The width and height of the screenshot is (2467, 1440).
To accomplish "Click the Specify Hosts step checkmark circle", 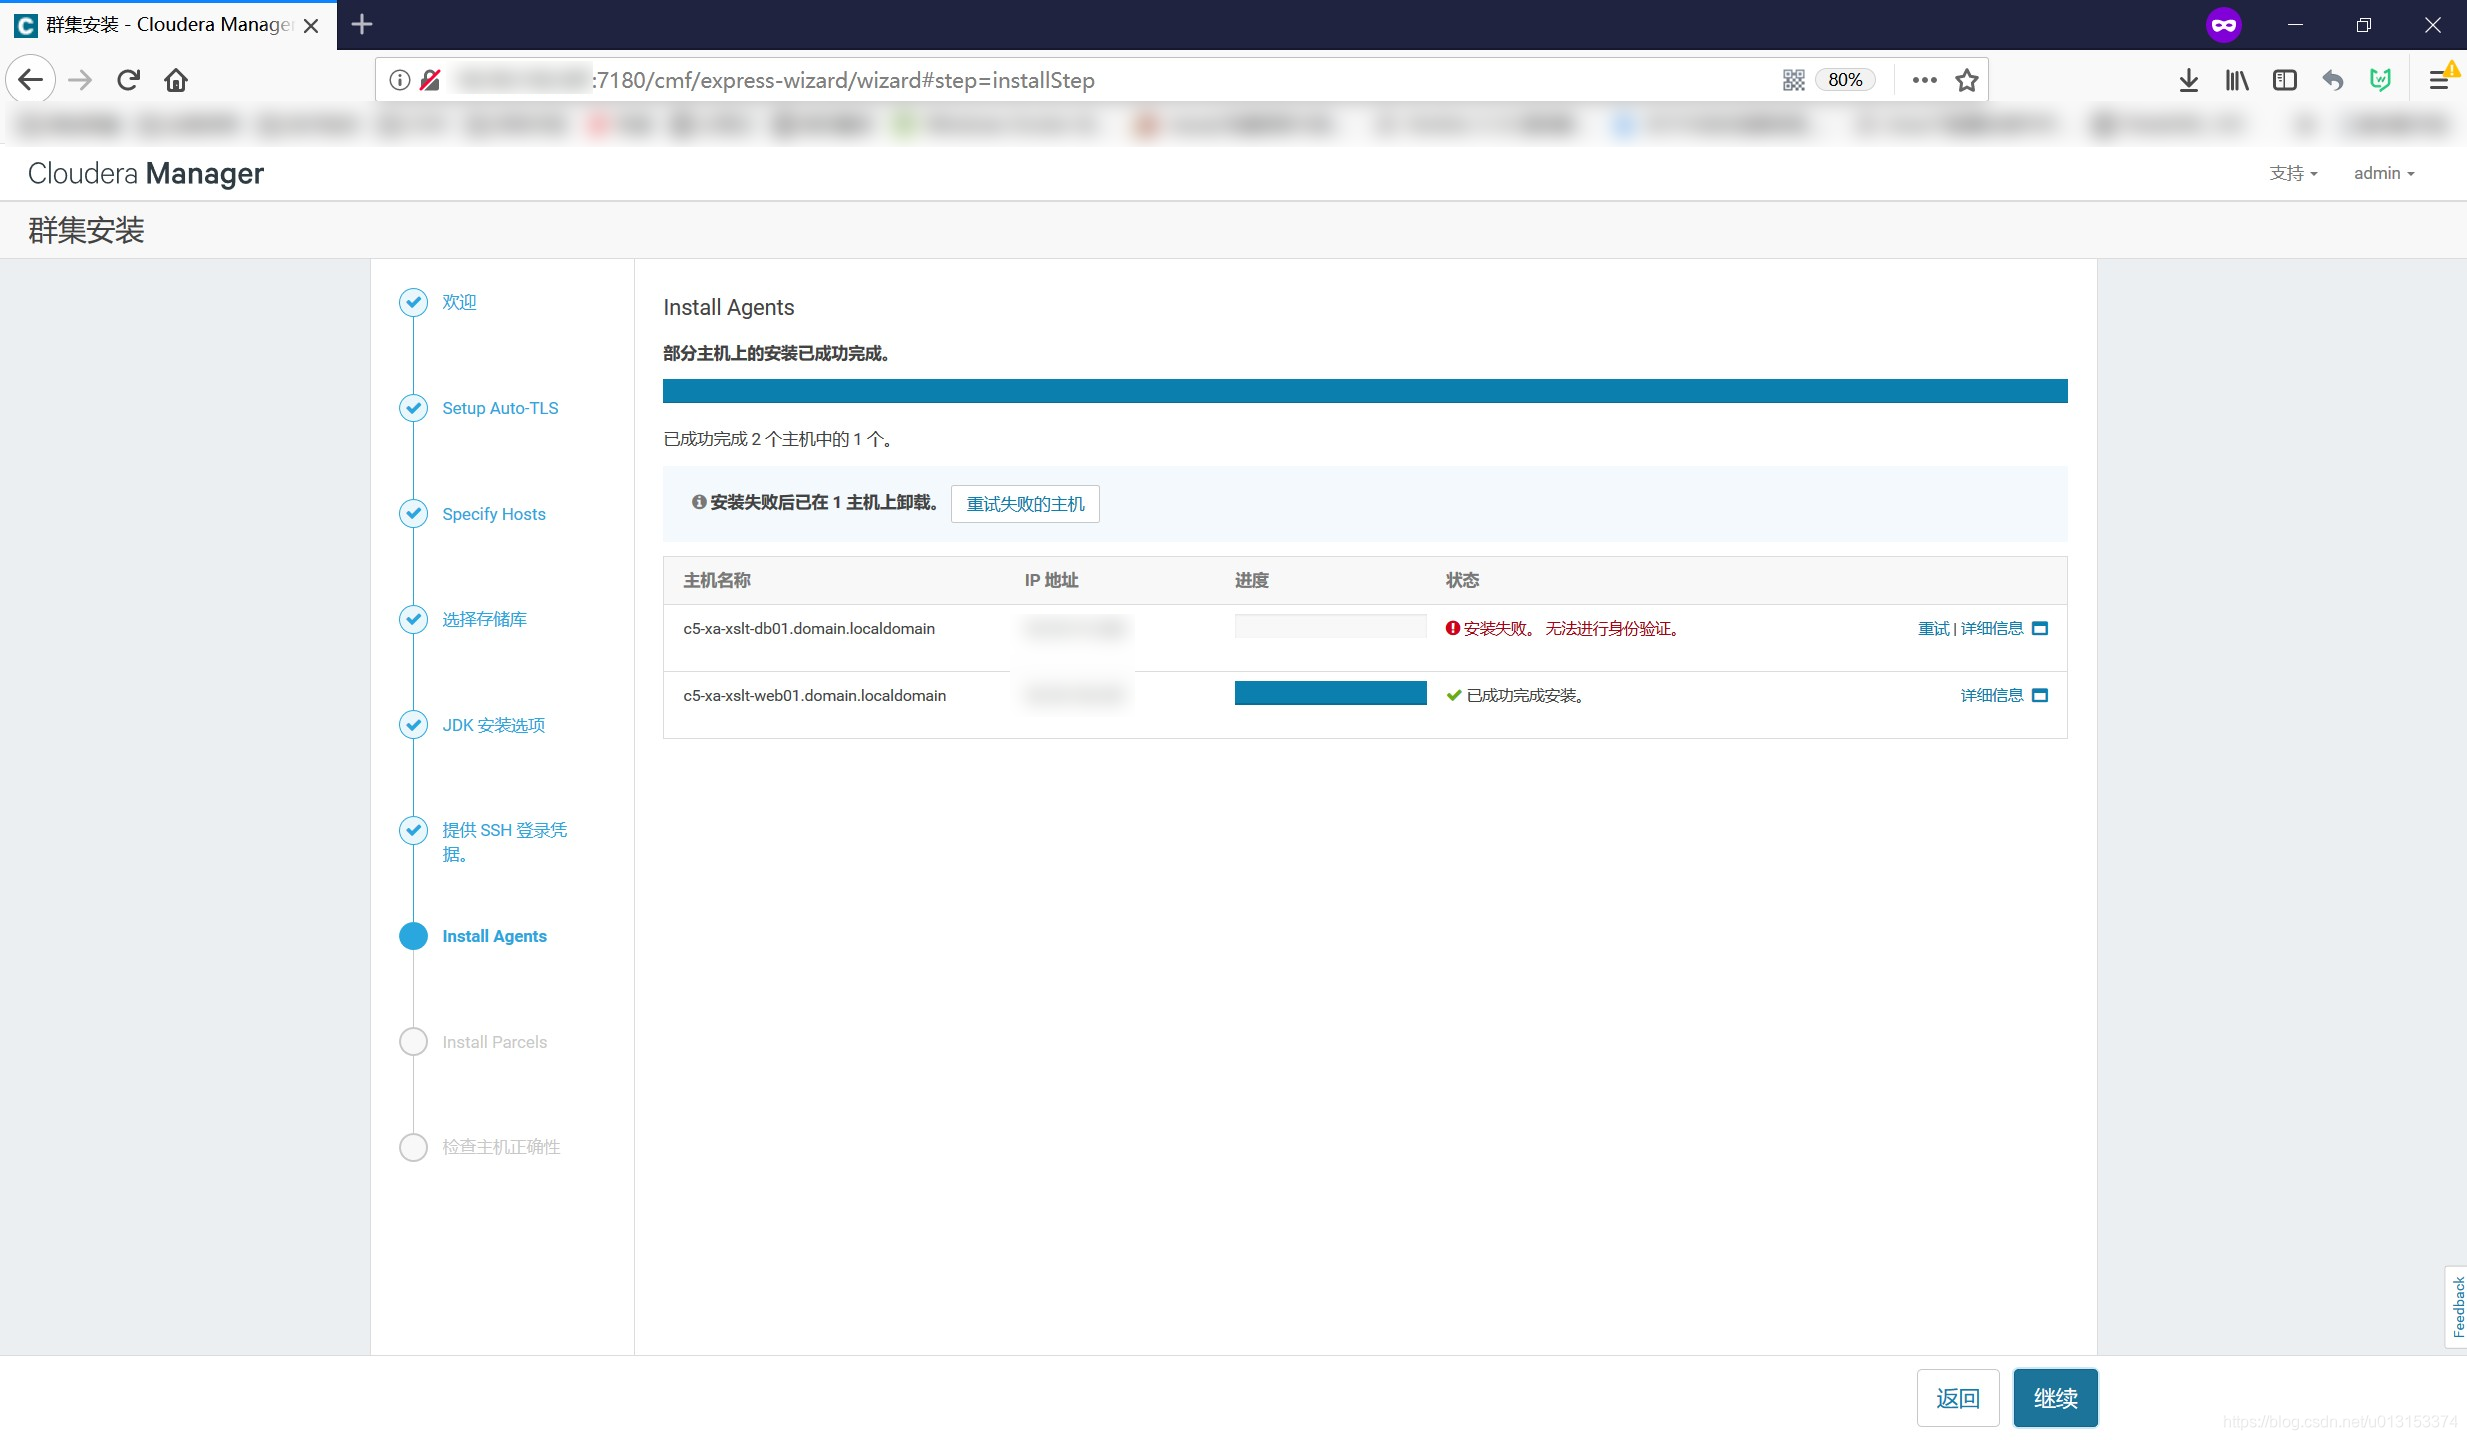I will tap(413, 513).
